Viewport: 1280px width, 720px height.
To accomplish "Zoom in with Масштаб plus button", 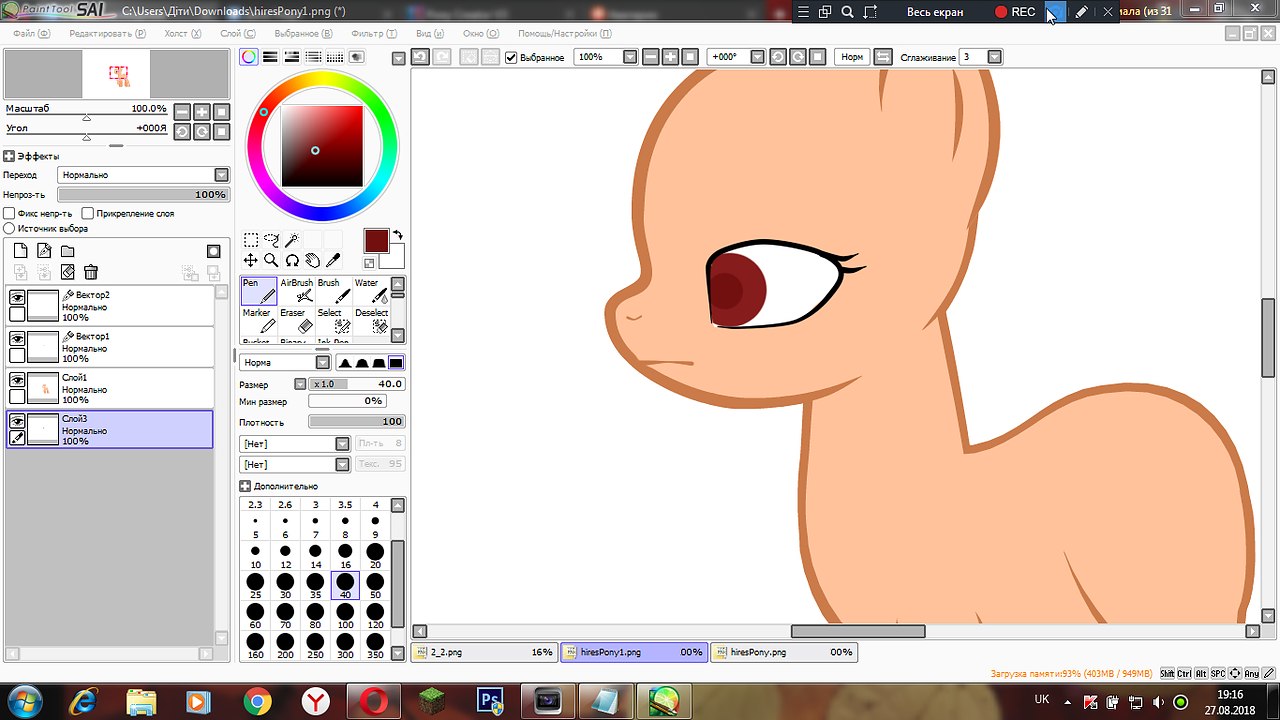I will [201, 112].
